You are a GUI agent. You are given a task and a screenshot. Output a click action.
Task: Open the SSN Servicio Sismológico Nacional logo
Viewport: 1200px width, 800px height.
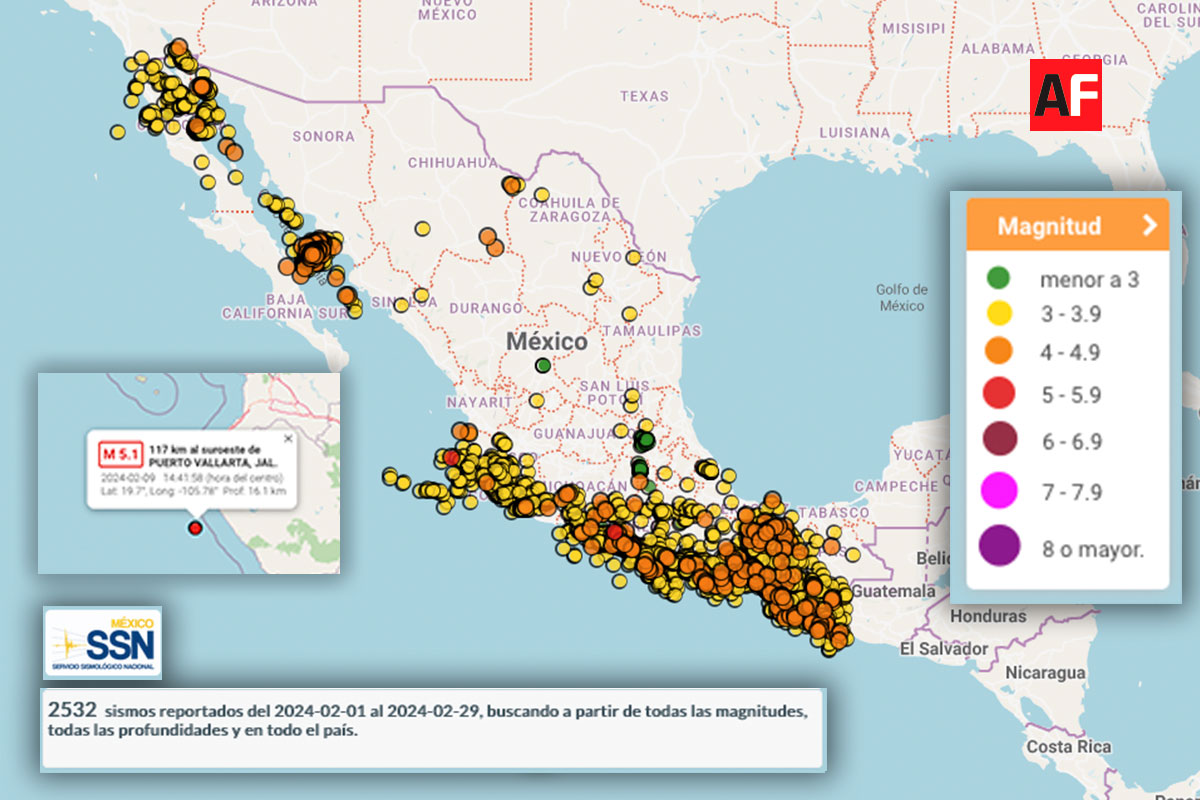(103, 642)
